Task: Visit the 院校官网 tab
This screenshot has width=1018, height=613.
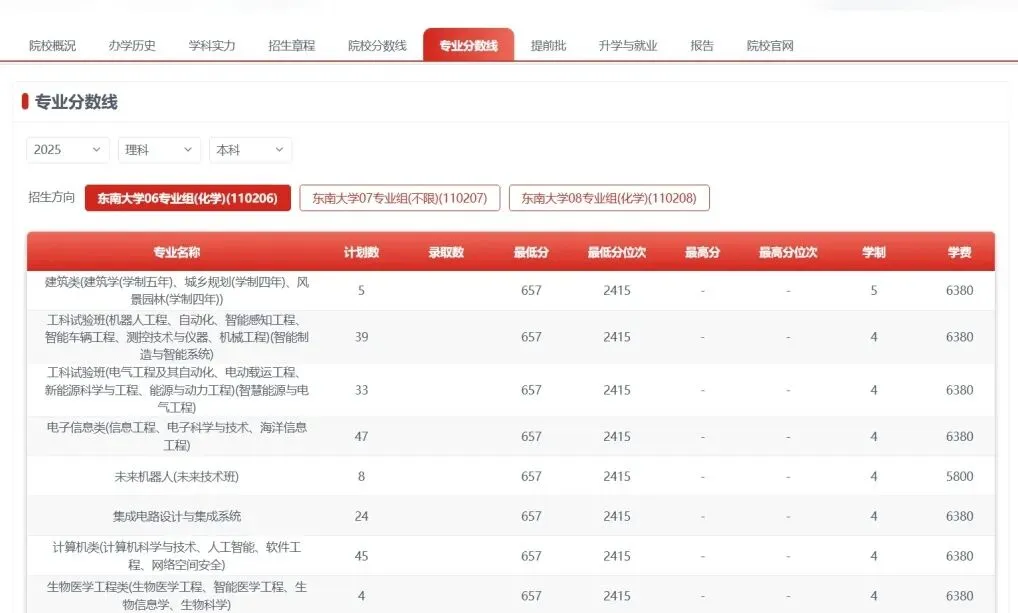Action: pyautogui.click(x=770, y=45)
